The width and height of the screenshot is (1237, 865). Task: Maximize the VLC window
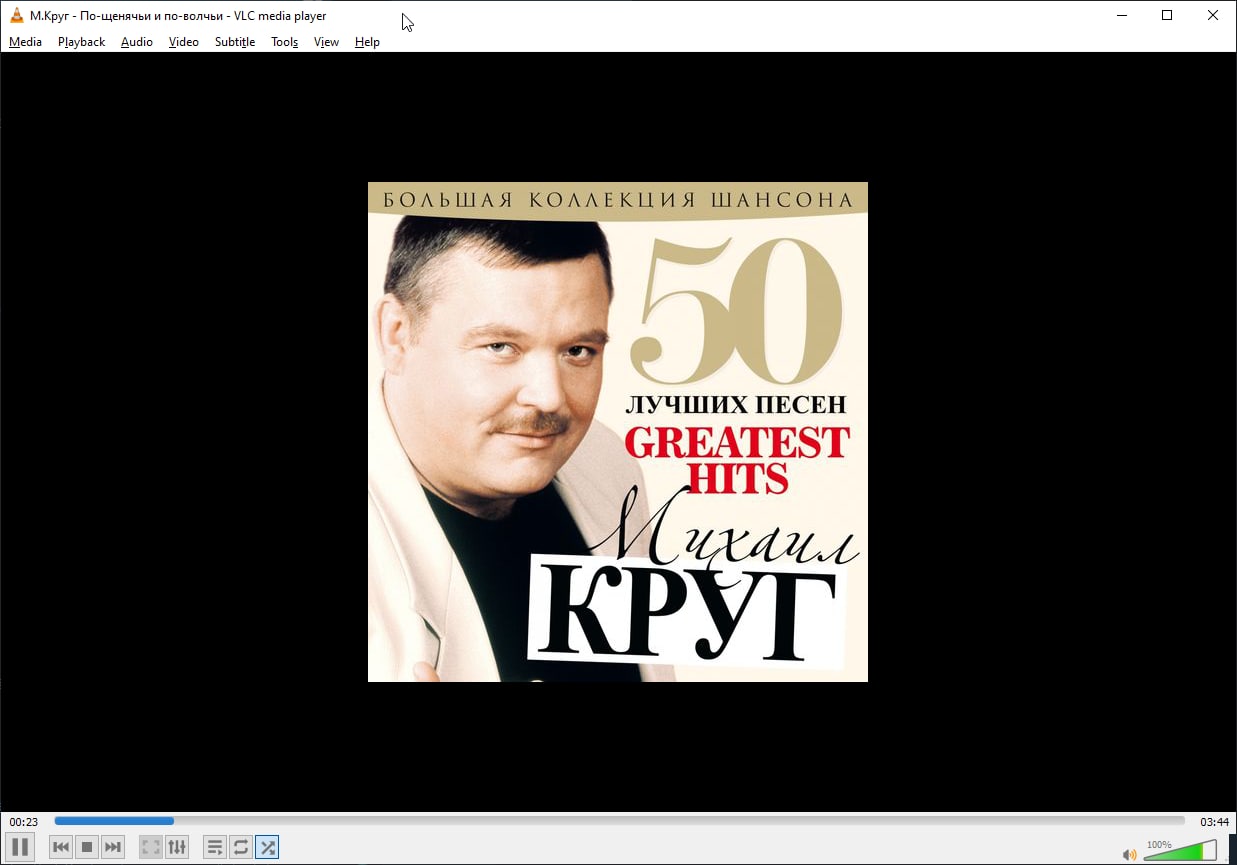tap(1167, 15)
